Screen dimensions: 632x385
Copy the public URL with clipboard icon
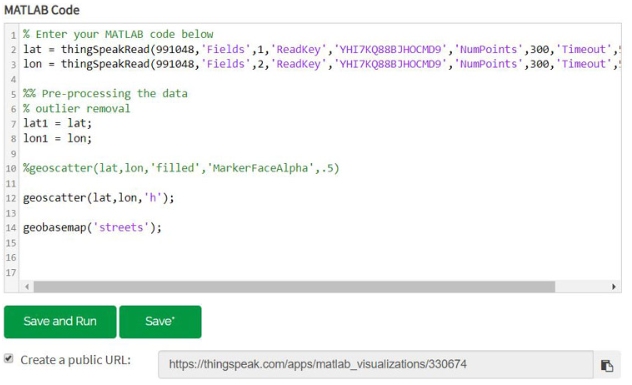point(607,365)
